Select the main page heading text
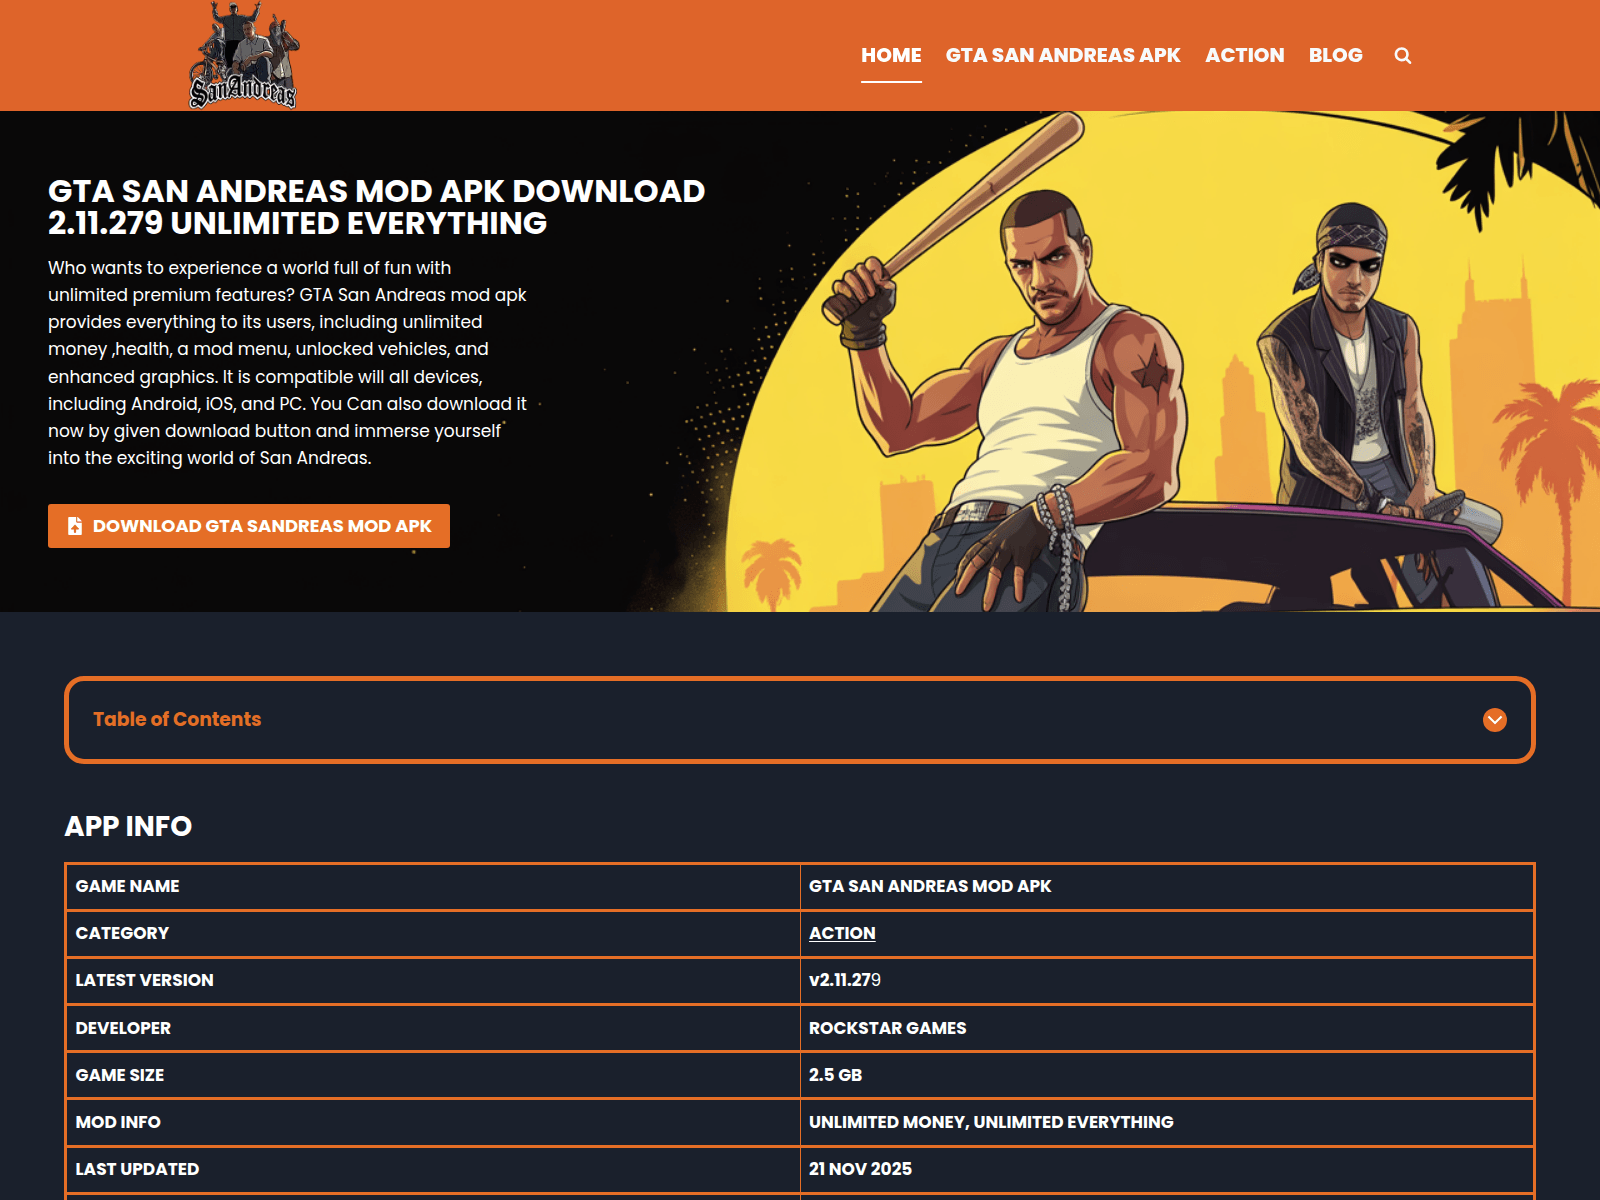Screen dimensions: 1600x1200 [376, 207]
